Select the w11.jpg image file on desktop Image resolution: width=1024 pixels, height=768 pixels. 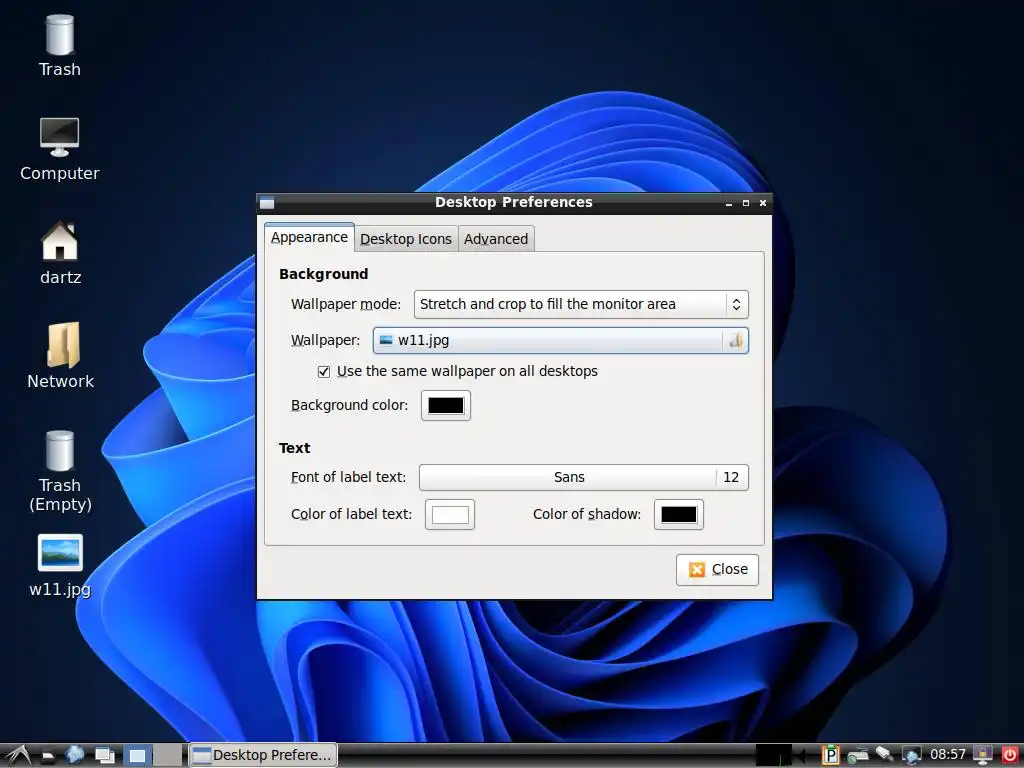click(59, 566)
